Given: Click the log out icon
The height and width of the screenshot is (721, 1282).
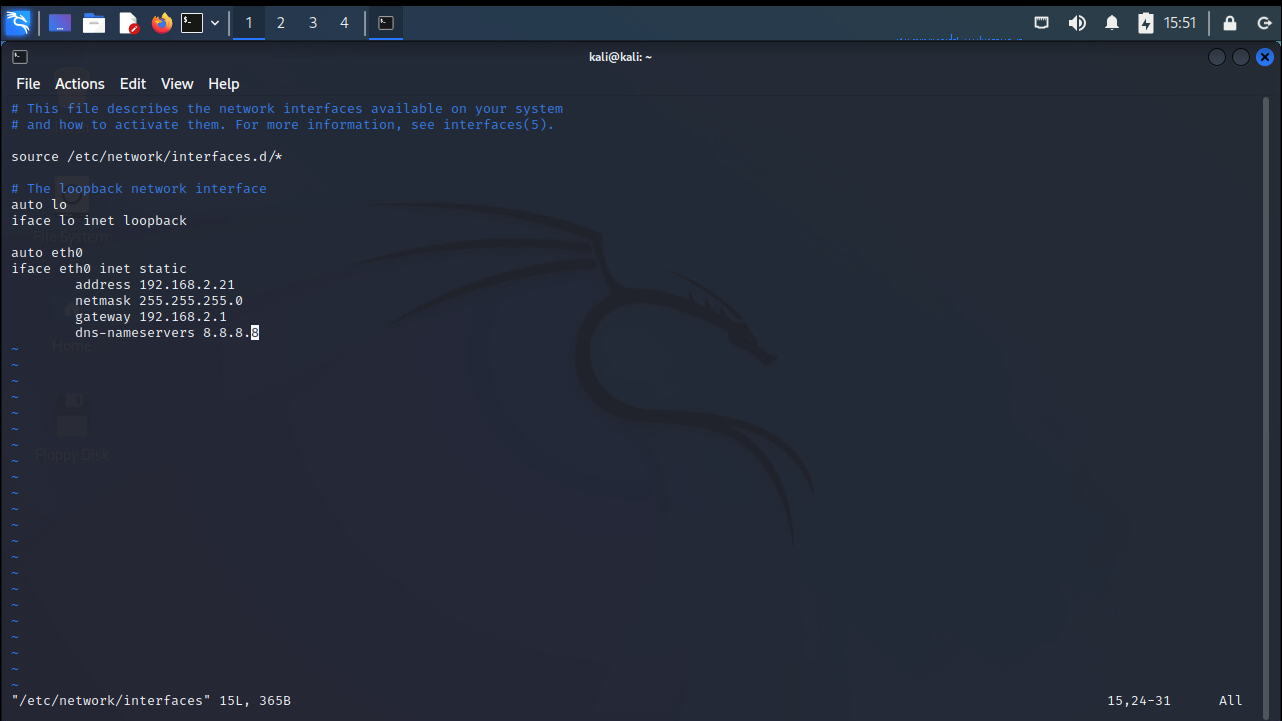Looking at the screenshot, I should (1264, 22).
